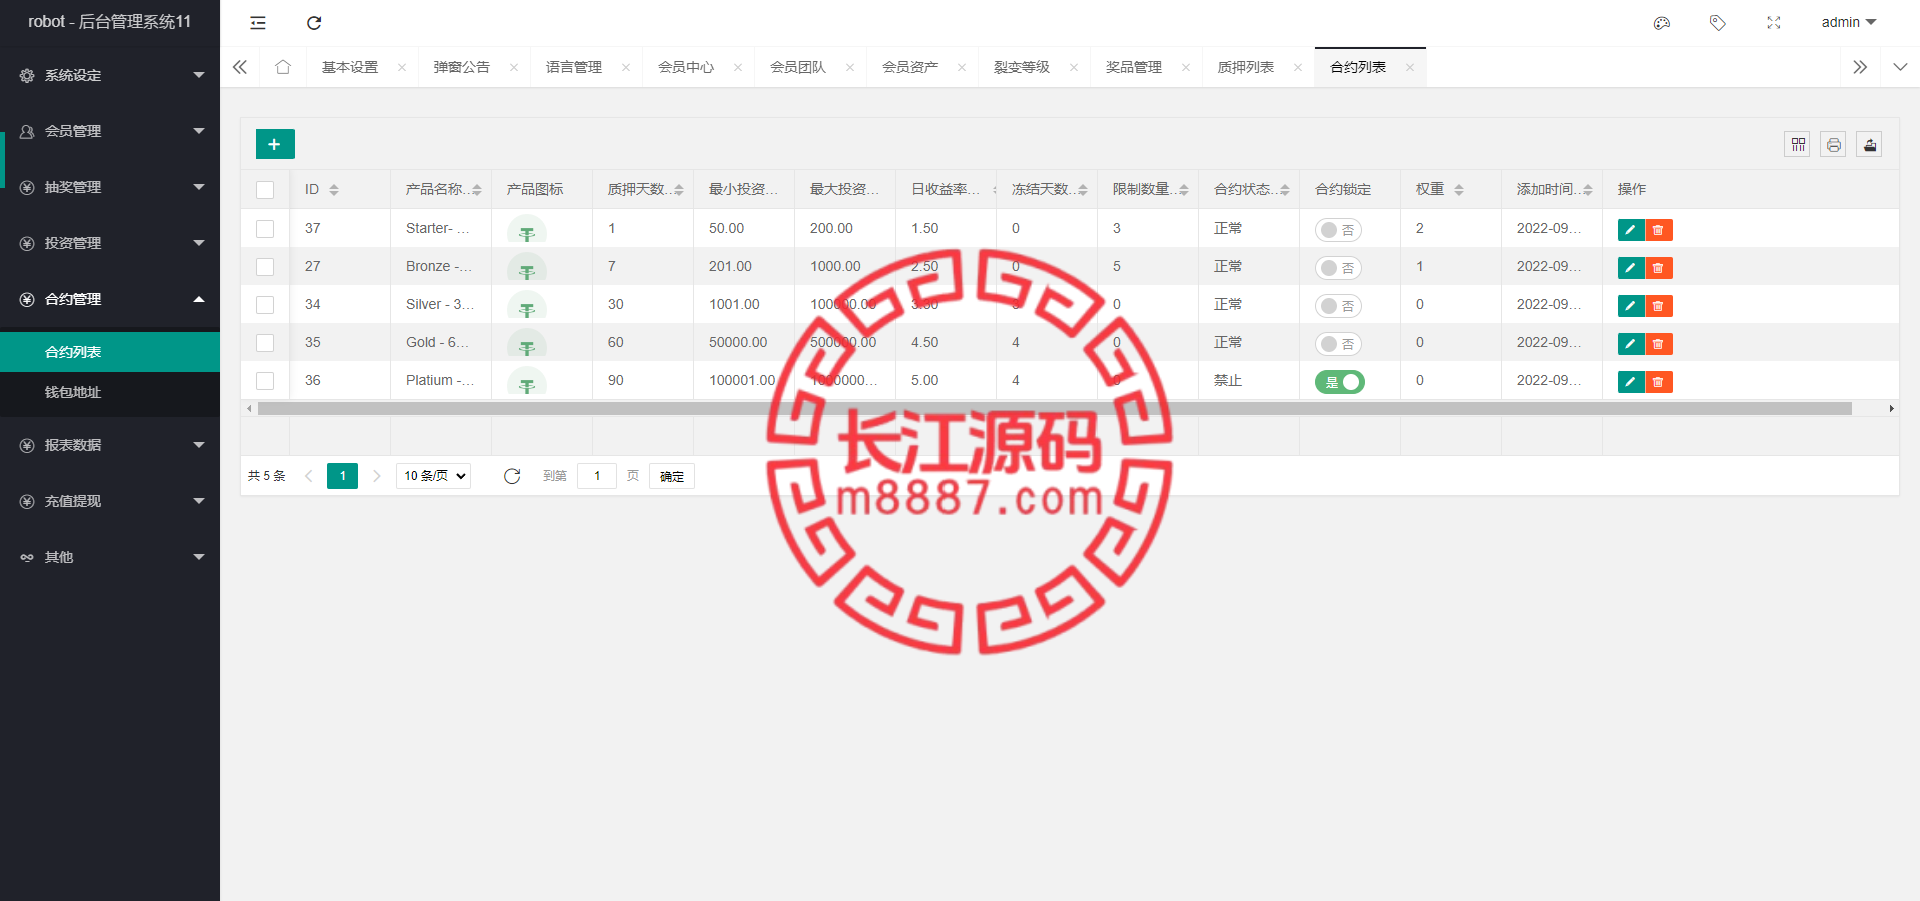Viewport: 1920px width, 901px height.
Task: Click 确定 to jump to page
Action: tap(672, 476)
